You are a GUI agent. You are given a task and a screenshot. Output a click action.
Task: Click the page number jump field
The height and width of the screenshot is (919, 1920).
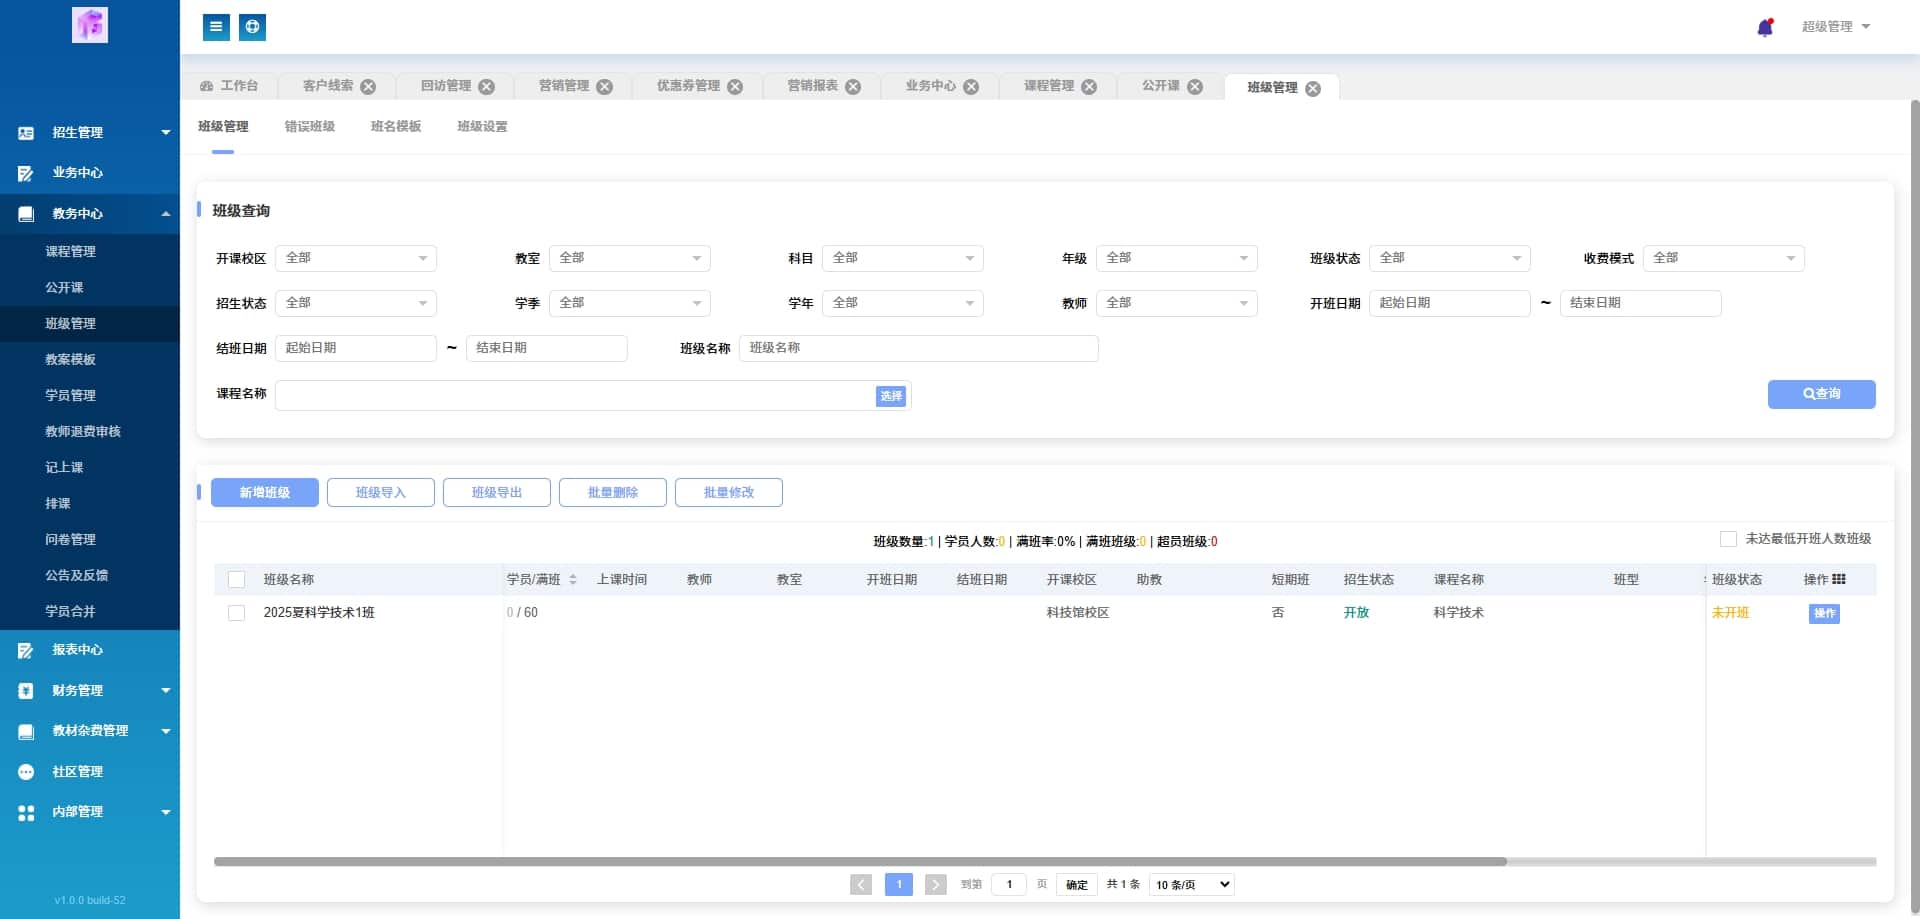click(1009, 884)
